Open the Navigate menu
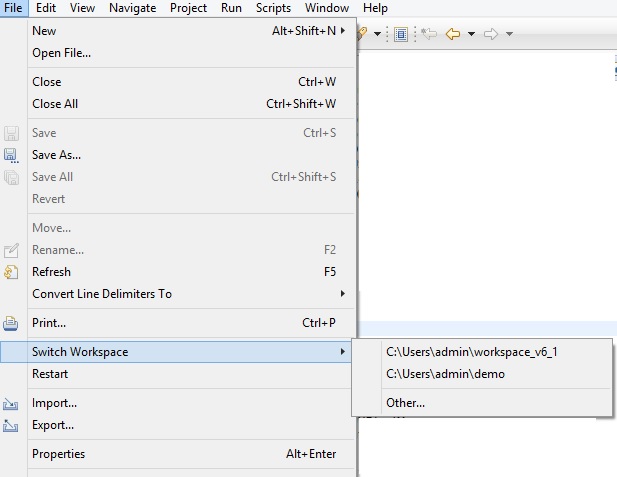The width and height of the screenshot is (617, 477). pyautogui.click(x=132, y=8)
